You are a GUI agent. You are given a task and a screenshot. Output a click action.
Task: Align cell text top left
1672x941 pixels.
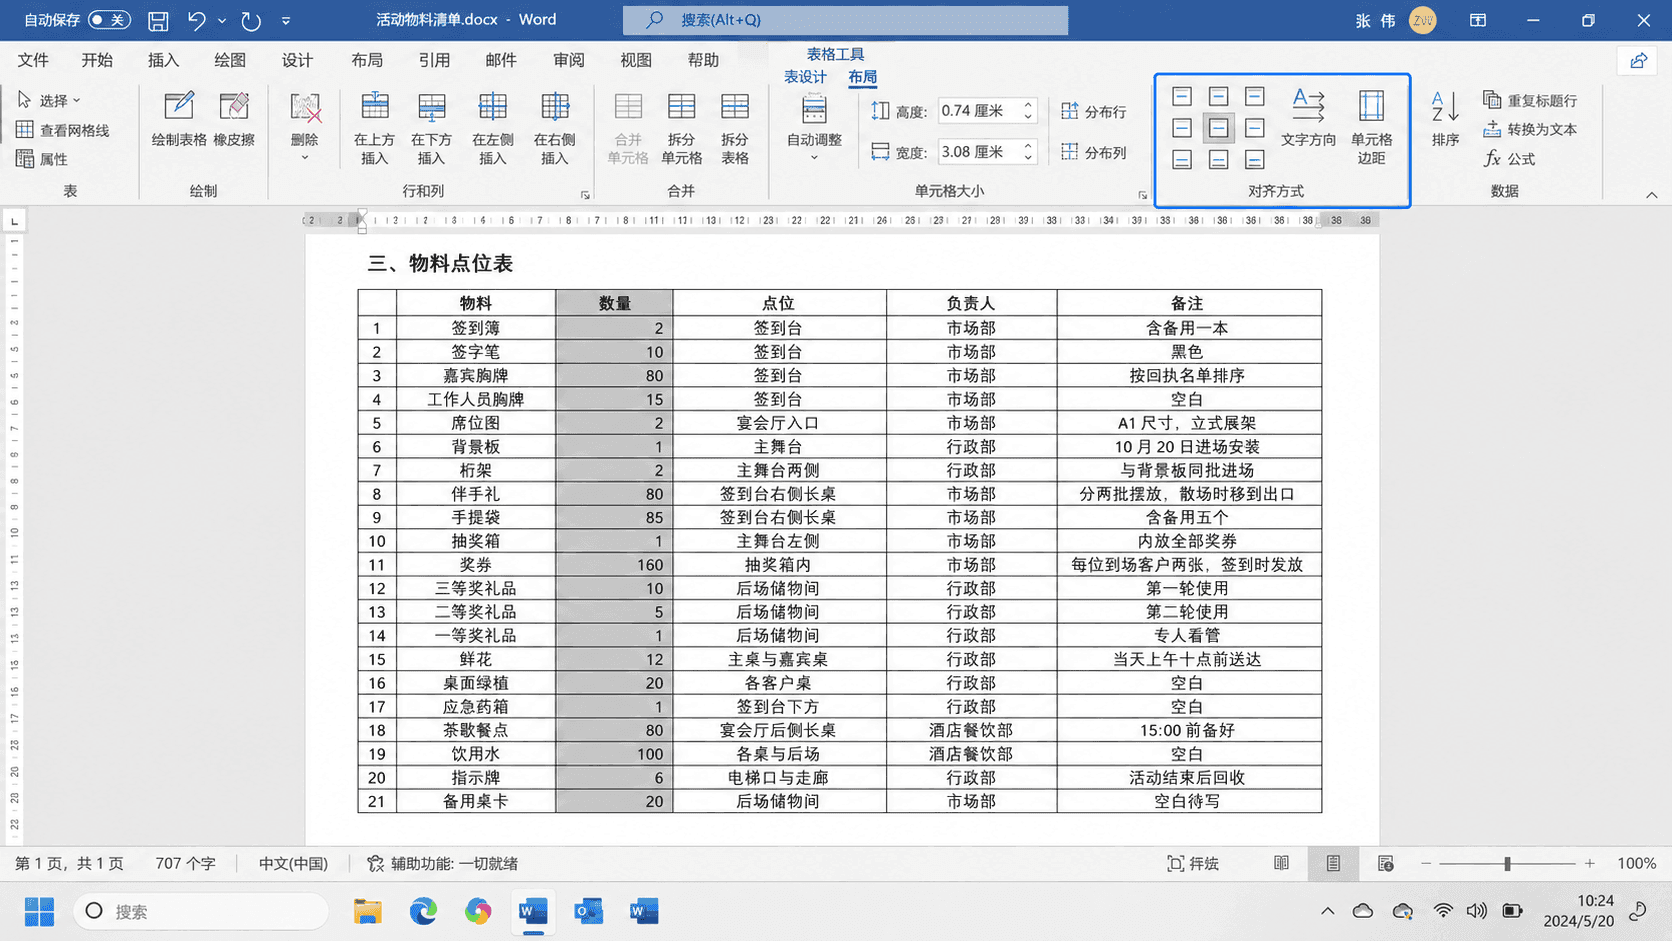click(1182, 96)
